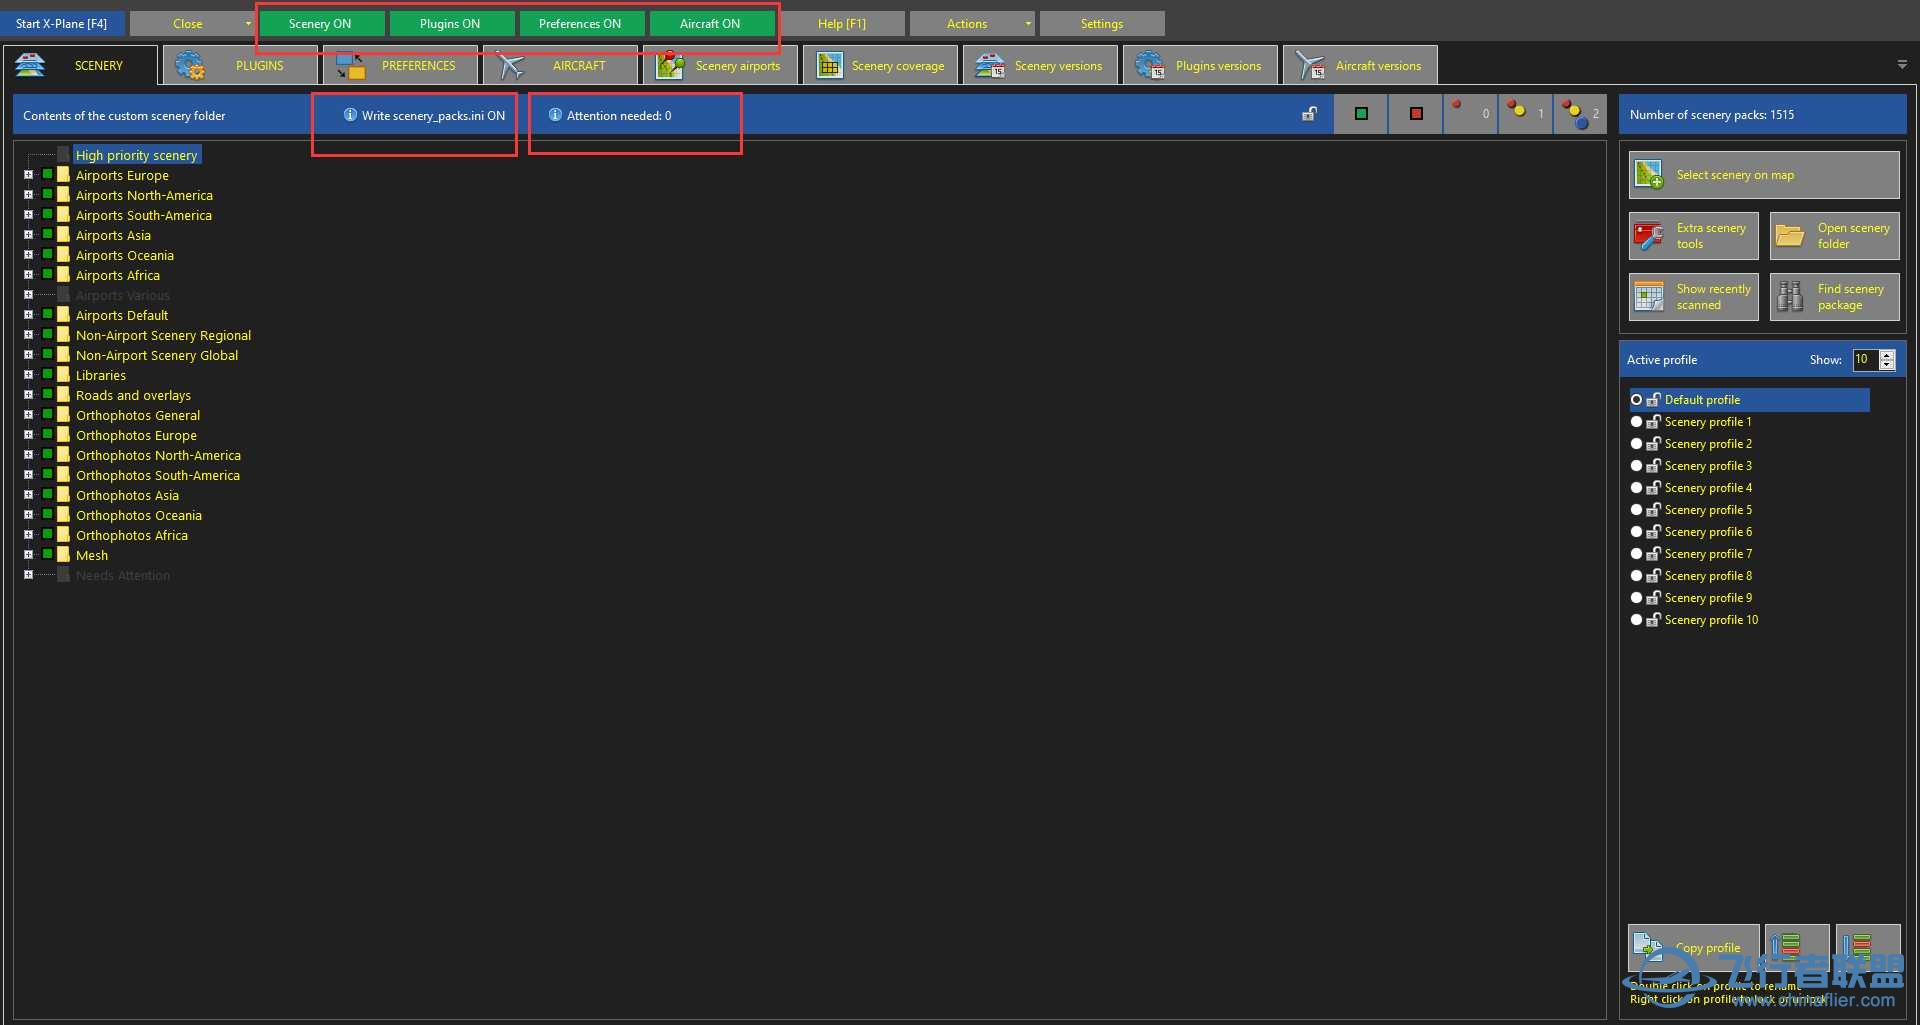Expand the Orthophotos Africa tree node
The height and width of the screenshot is (1025, 1920).
point(28,534)
